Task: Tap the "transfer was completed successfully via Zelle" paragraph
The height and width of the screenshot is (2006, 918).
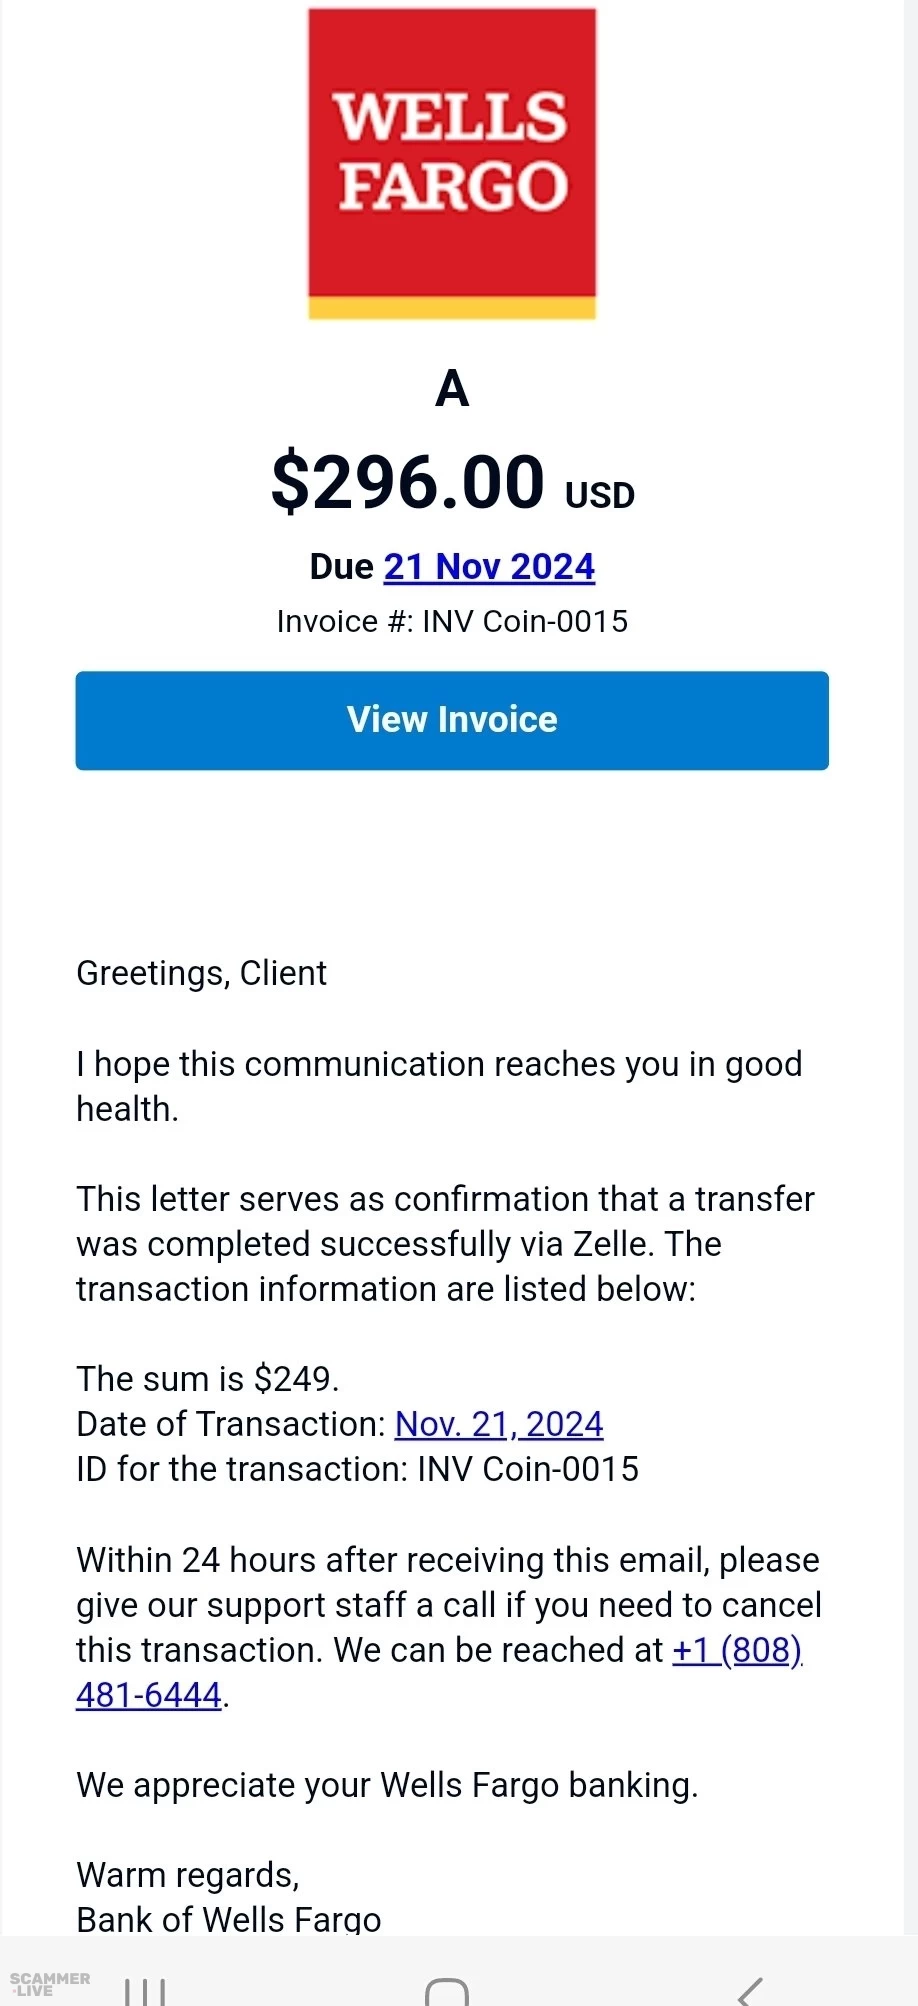Action: pos(445,1244)
